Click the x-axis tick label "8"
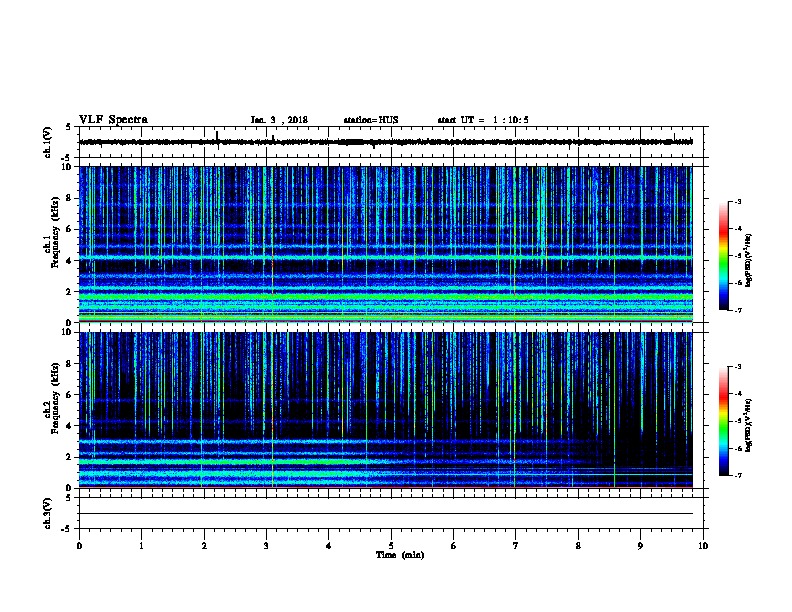The width and height of the screenshot is (792, 612). click(578, 546)
